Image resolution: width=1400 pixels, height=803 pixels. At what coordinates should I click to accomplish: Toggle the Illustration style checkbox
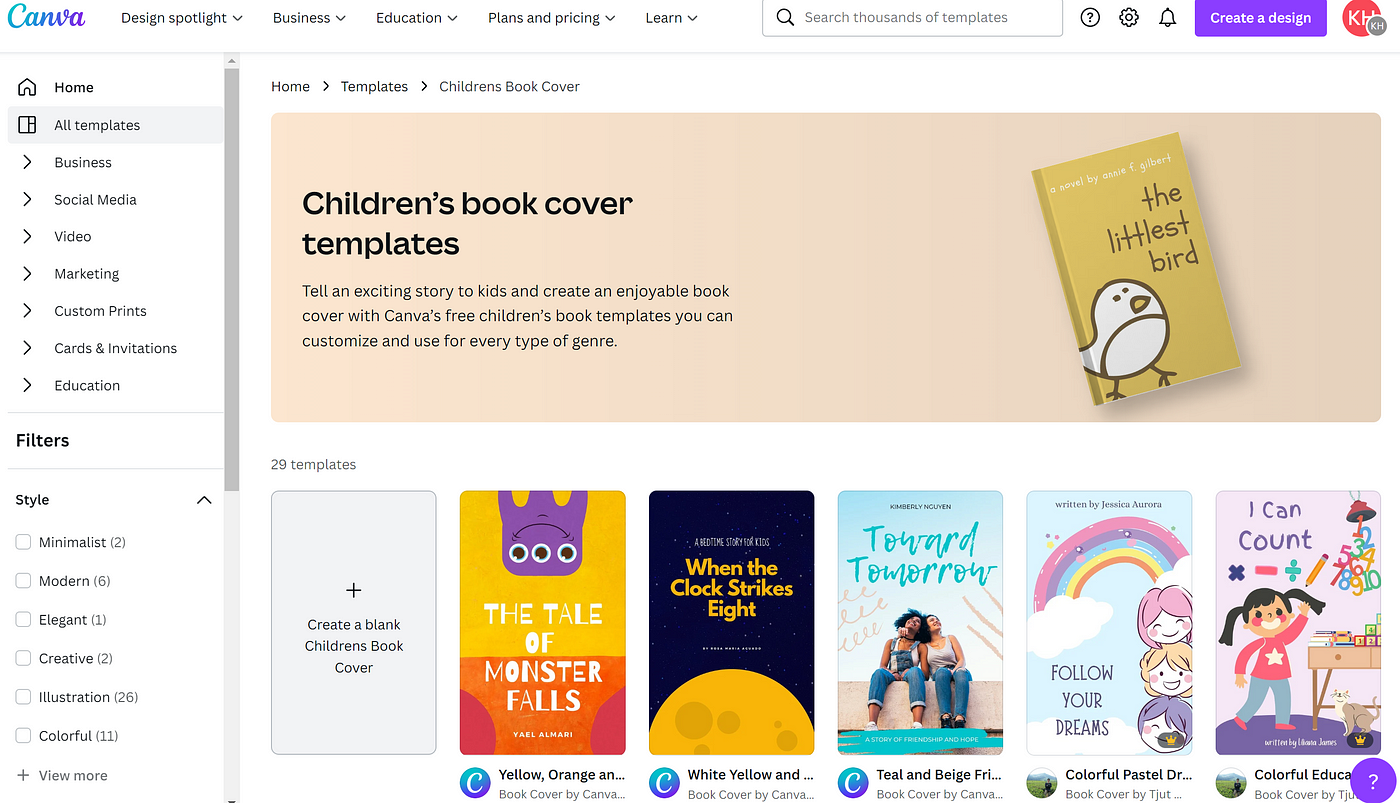[23, 697]
